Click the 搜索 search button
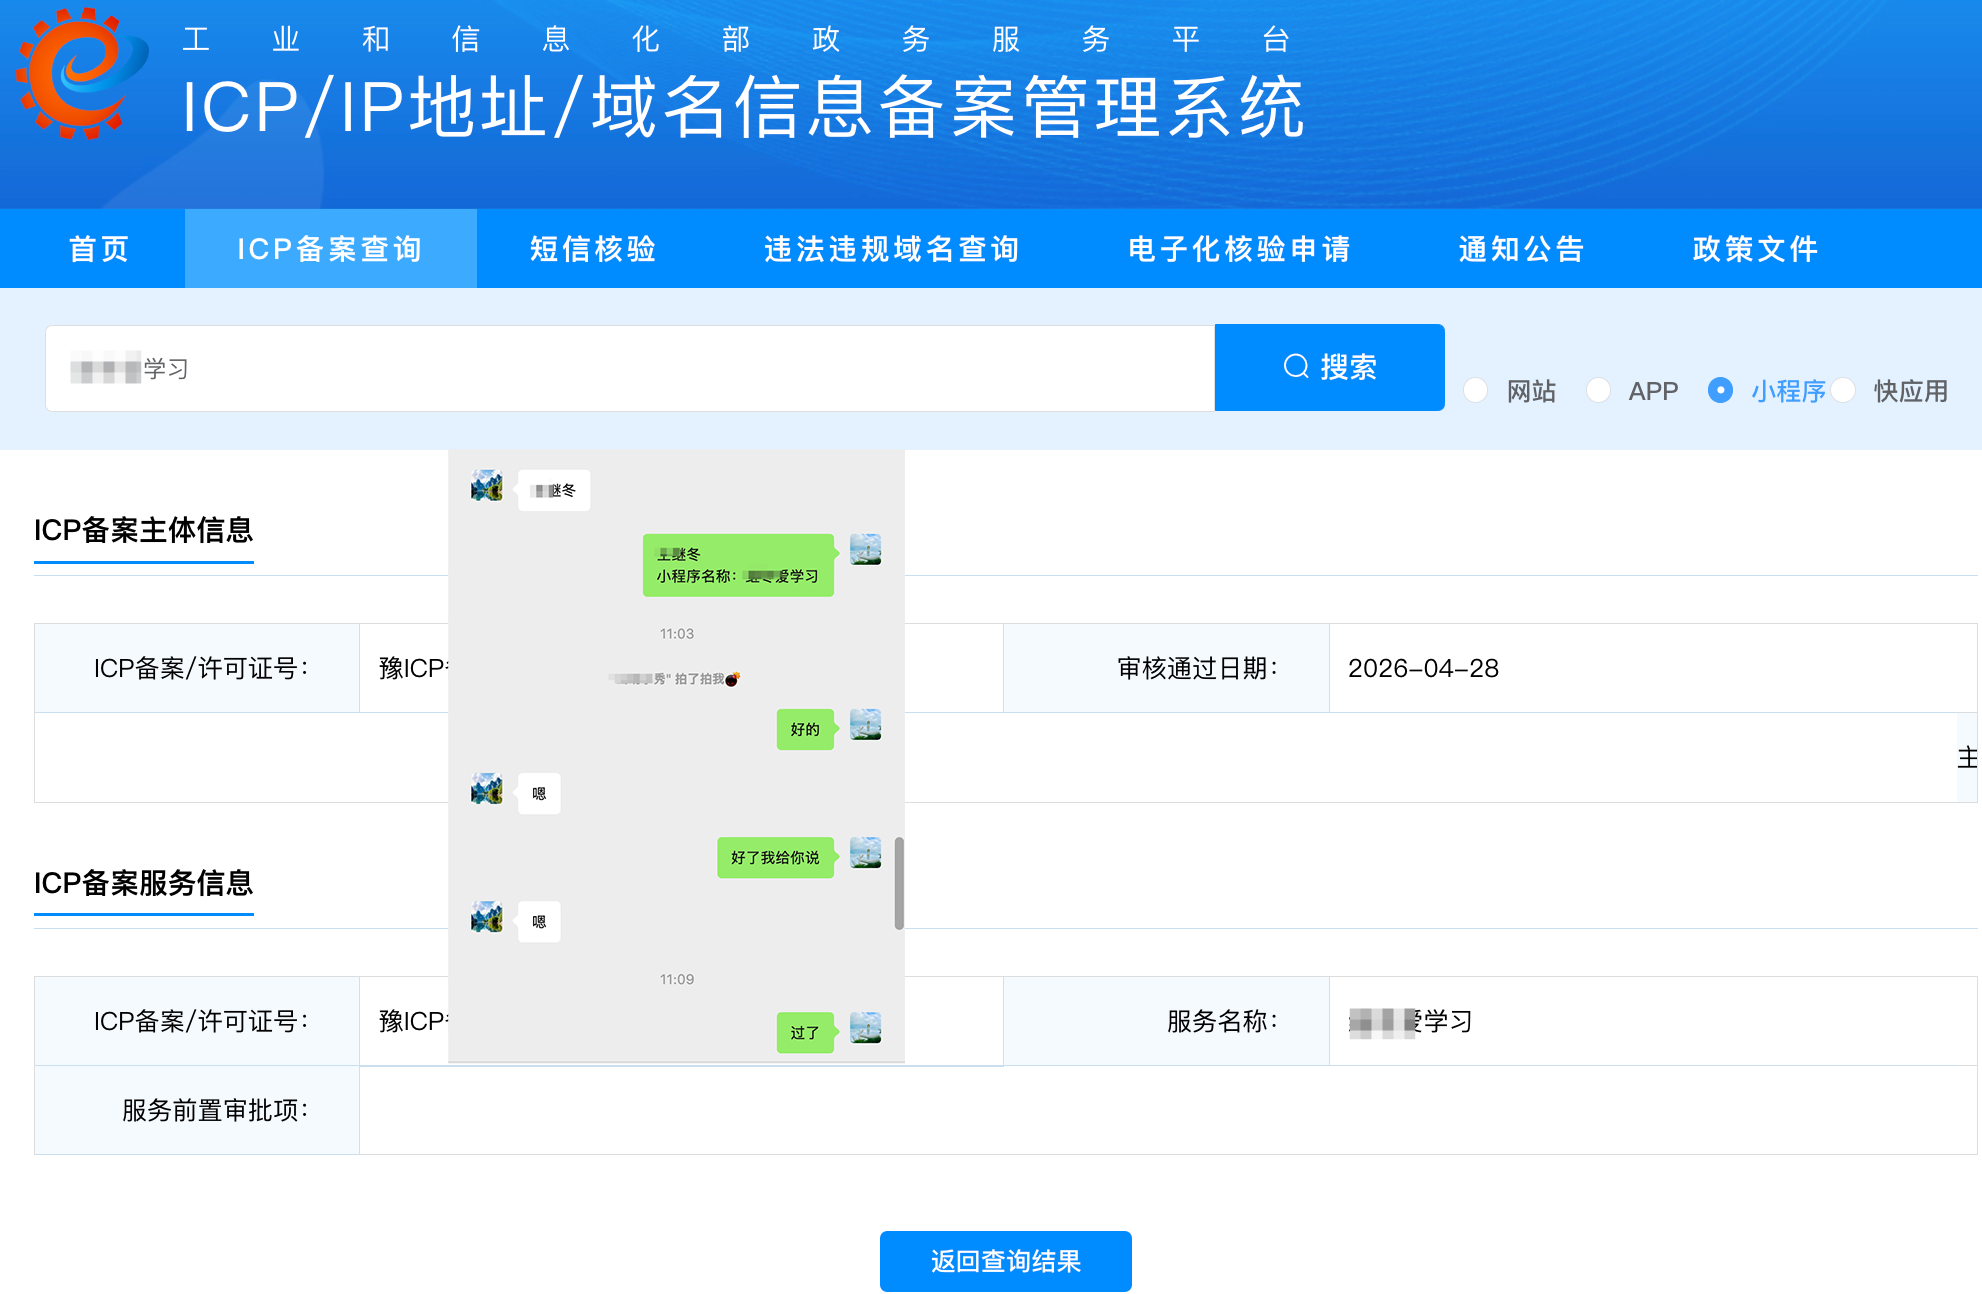This screenshot has height=1294, width=1982. tap(1330, 367)
